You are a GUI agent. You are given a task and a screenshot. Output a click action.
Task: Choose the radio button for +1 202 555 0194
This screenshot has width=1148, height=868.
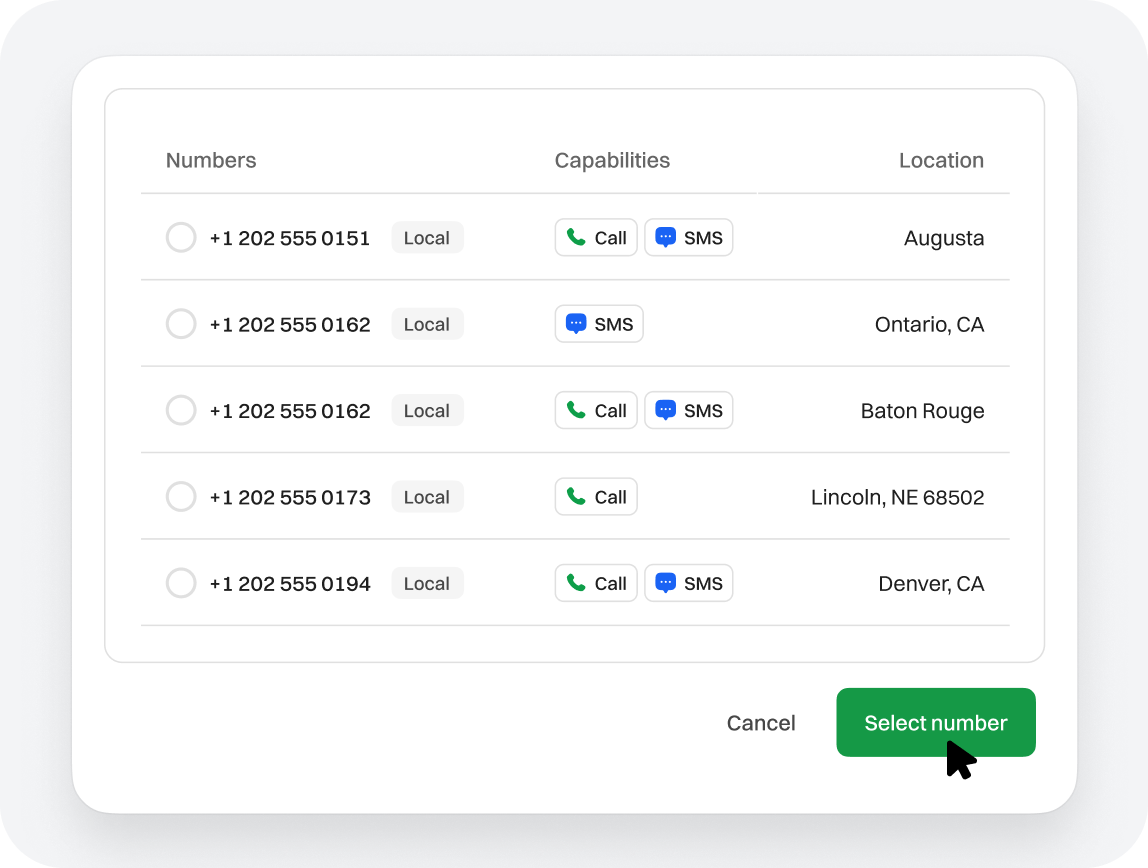click(181, 584)
